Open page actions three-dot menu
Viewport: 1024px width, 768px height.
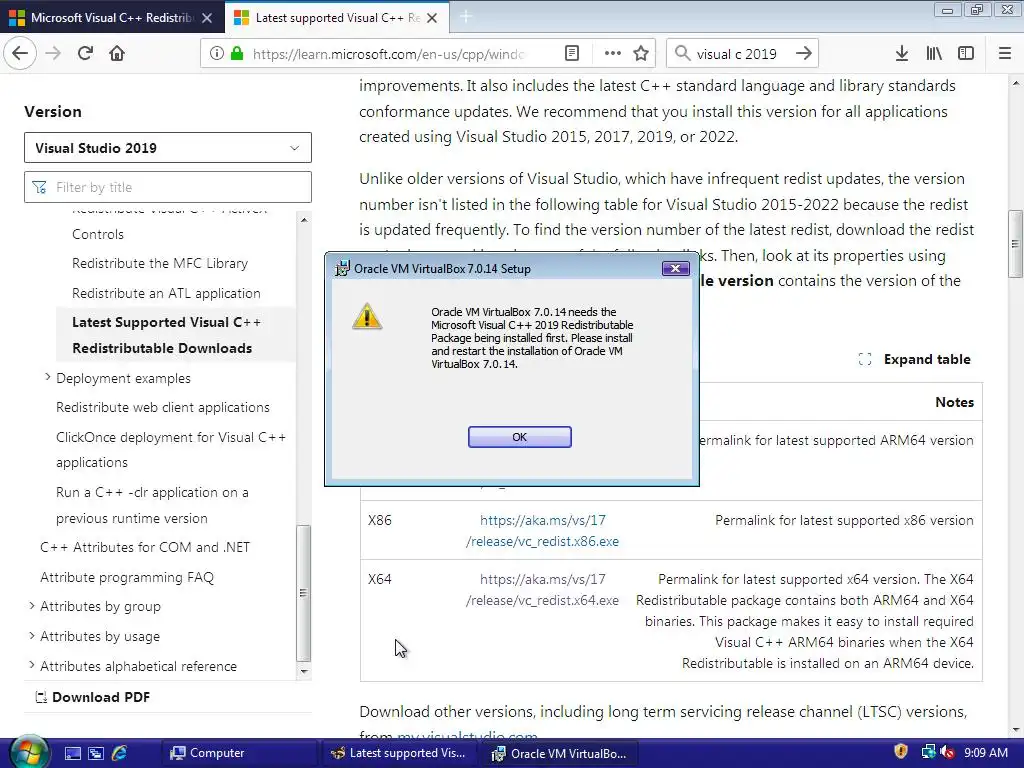click(x=613, y=54)
